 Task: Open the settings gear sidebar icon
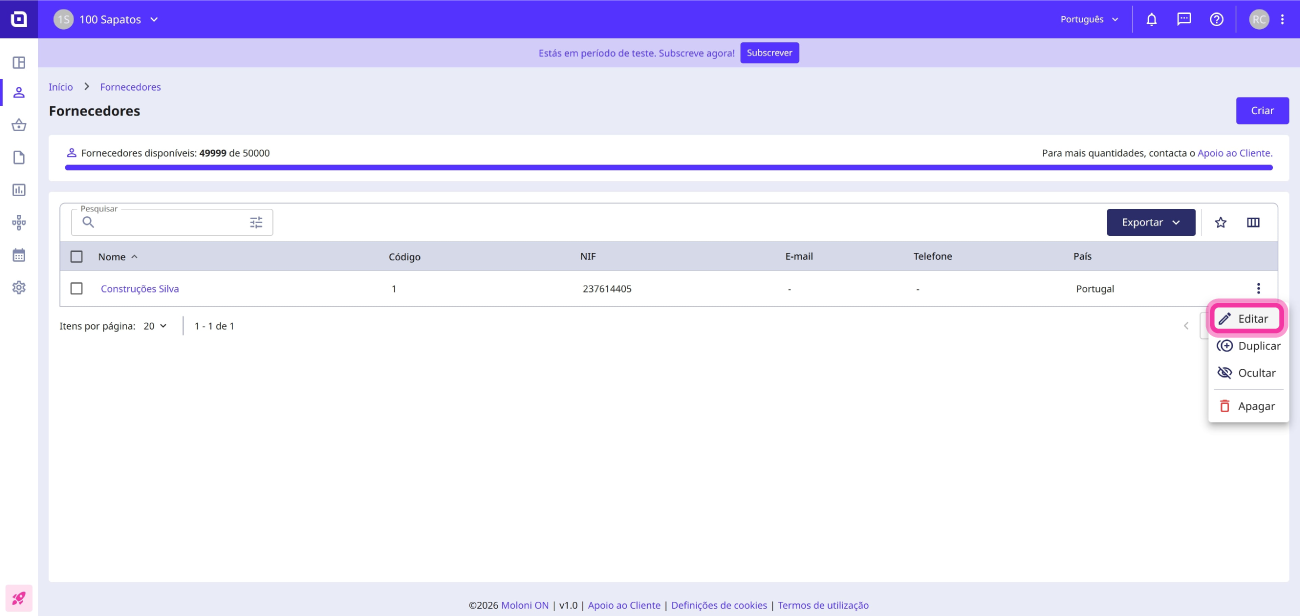coord(19,287)
